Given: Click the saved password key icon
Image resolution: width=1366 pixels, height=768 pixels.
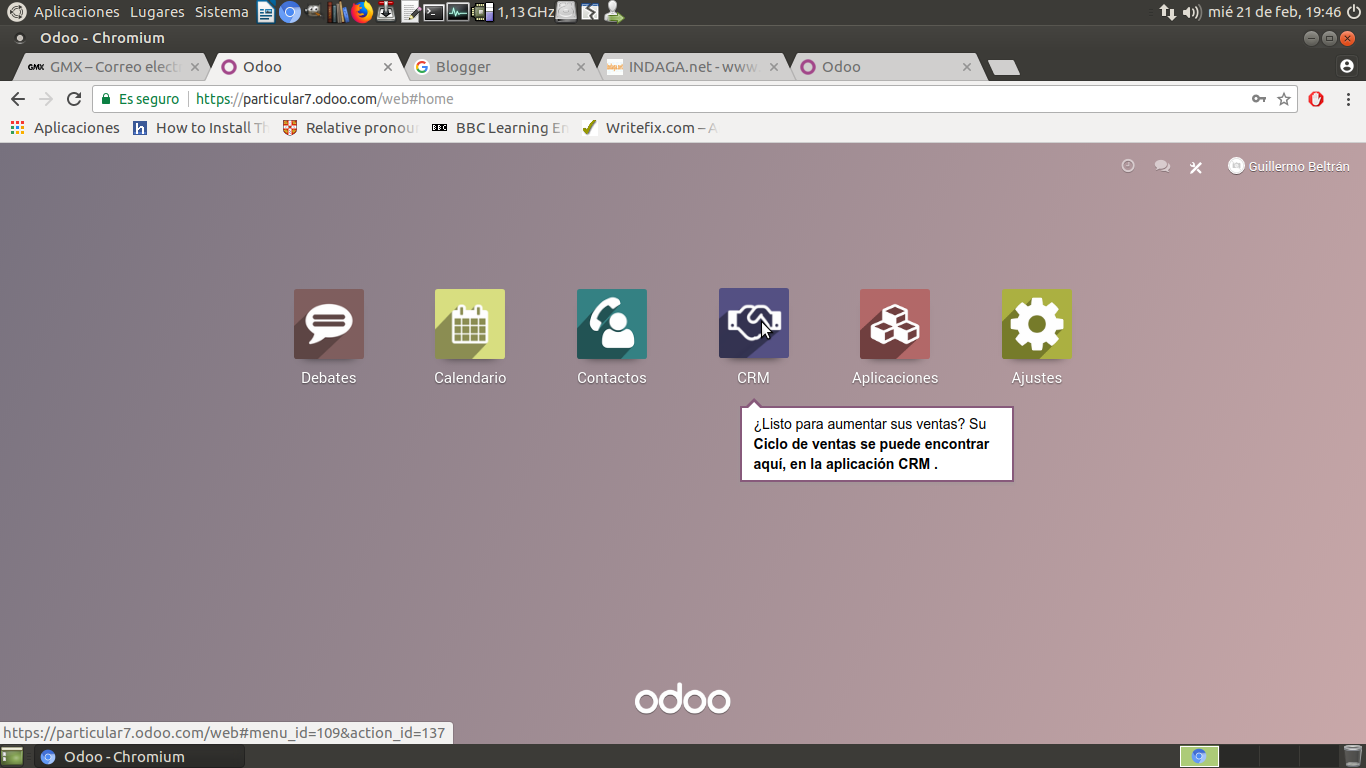Looking at the screenshot, I should [x=1259, y=99].
